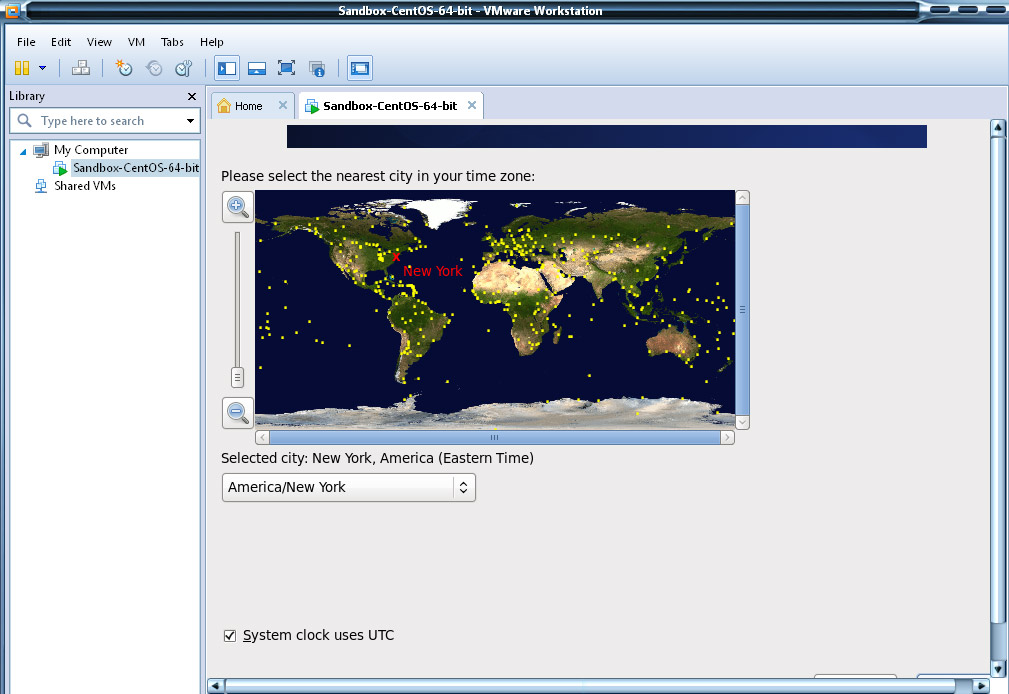Click the map horizontal scrollbar thumb
This screenshot has width=1009, height=694.
[495, 438]
